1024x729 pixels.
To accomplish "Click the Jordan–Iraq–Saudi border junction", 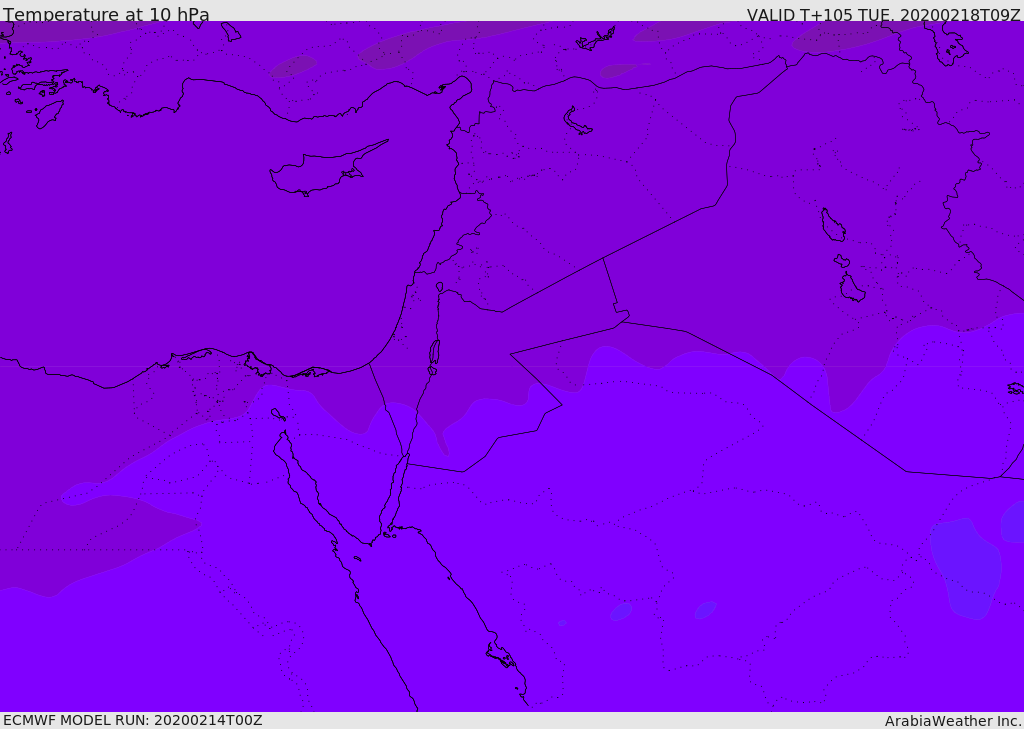I will tap(622, 321).
